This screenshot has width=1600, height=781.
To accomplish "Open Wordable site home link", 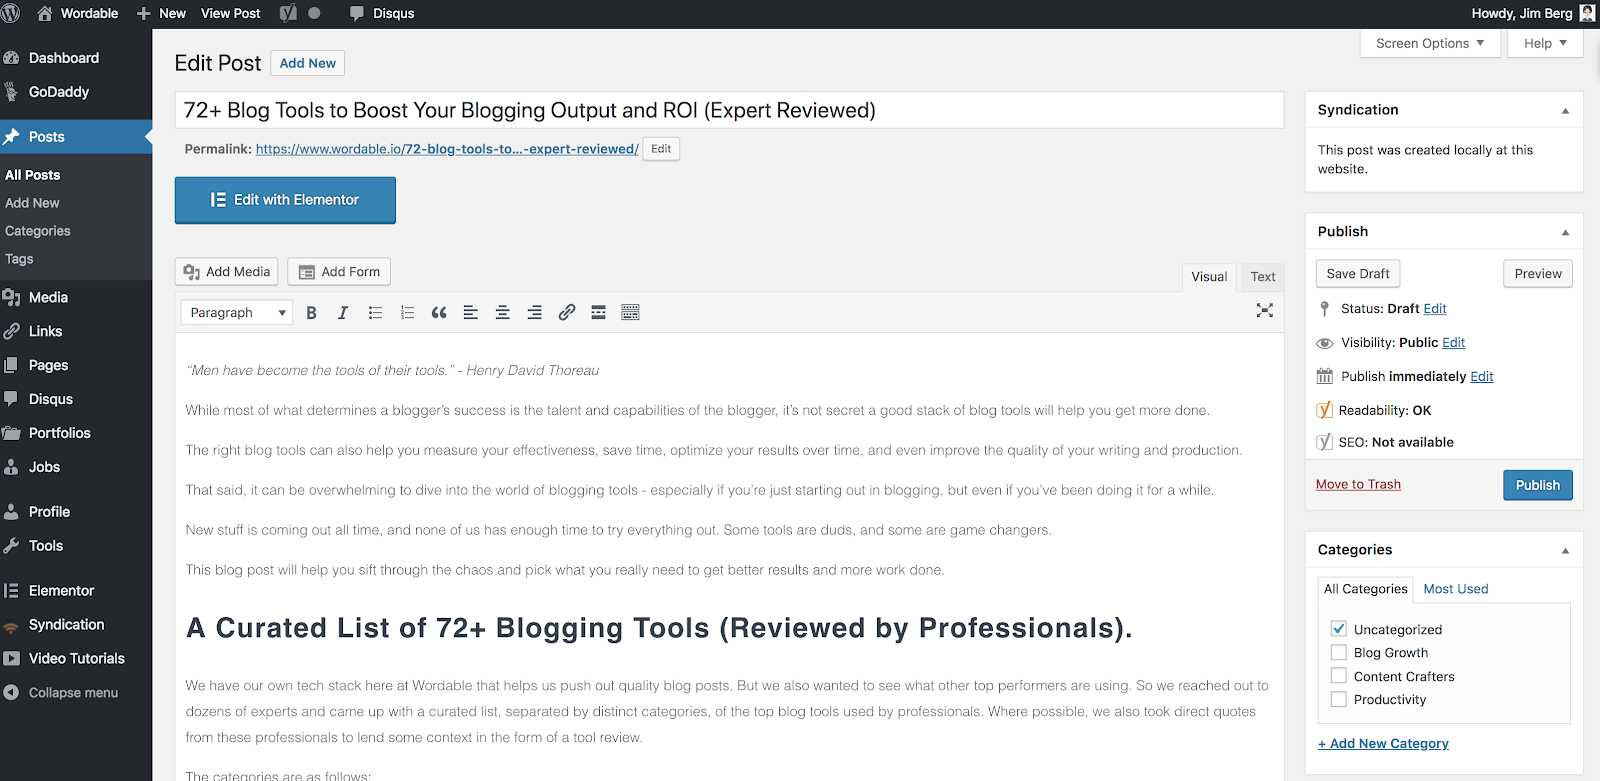I will 78,13.
